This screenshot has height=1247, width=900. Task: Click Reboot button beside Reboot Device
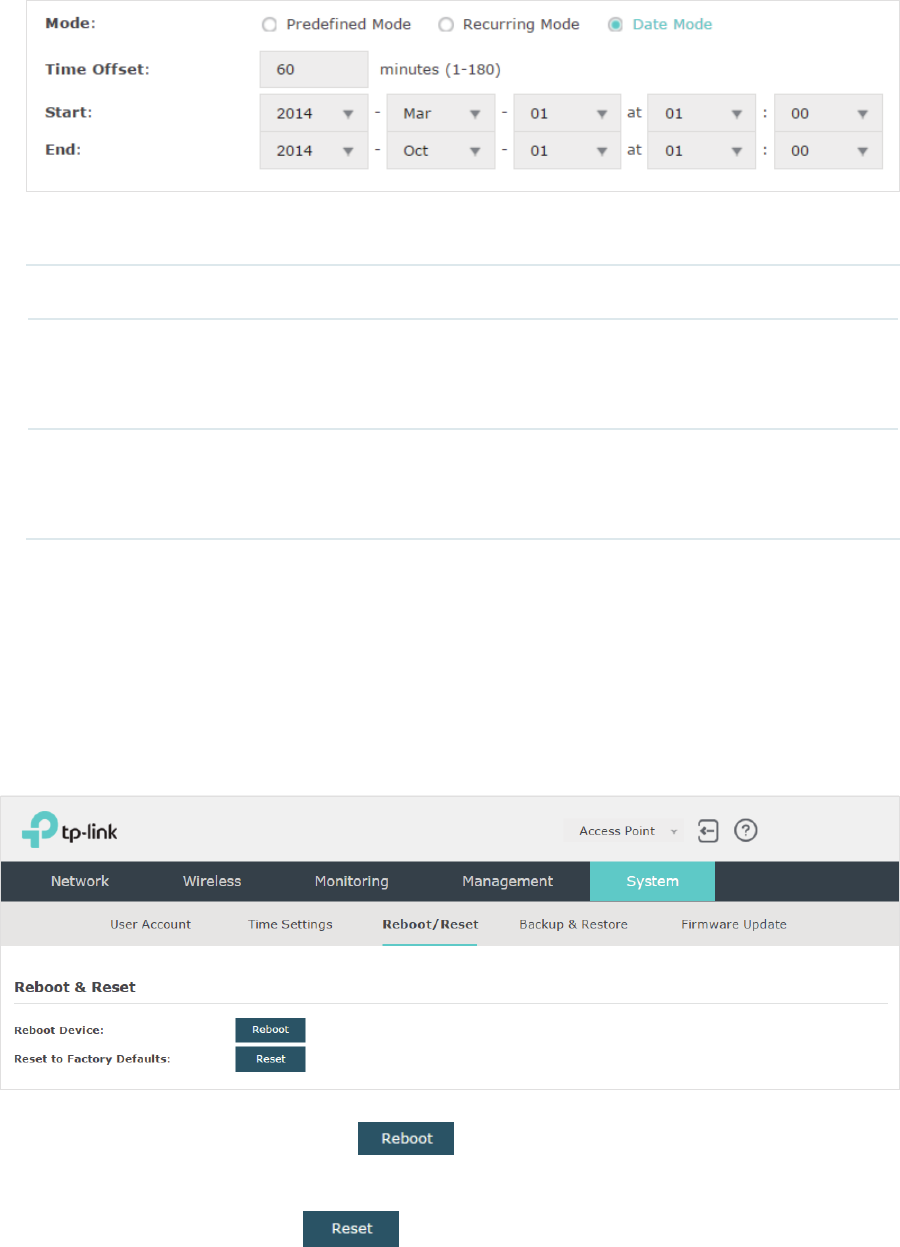tap(270, 1030)
